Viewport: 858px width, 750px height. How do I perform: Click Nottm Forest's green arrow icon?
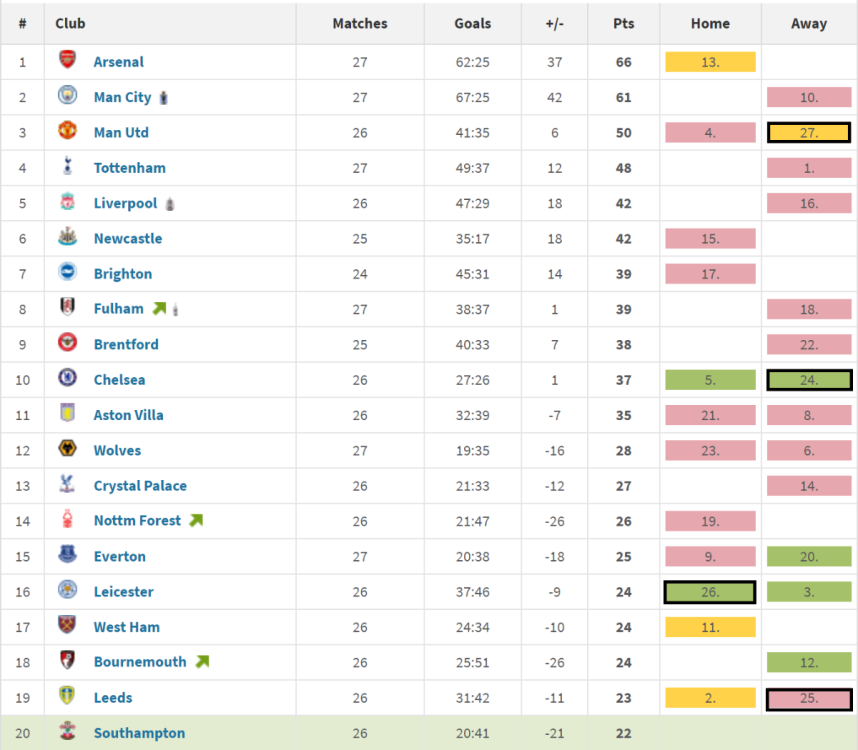point(196,521)
